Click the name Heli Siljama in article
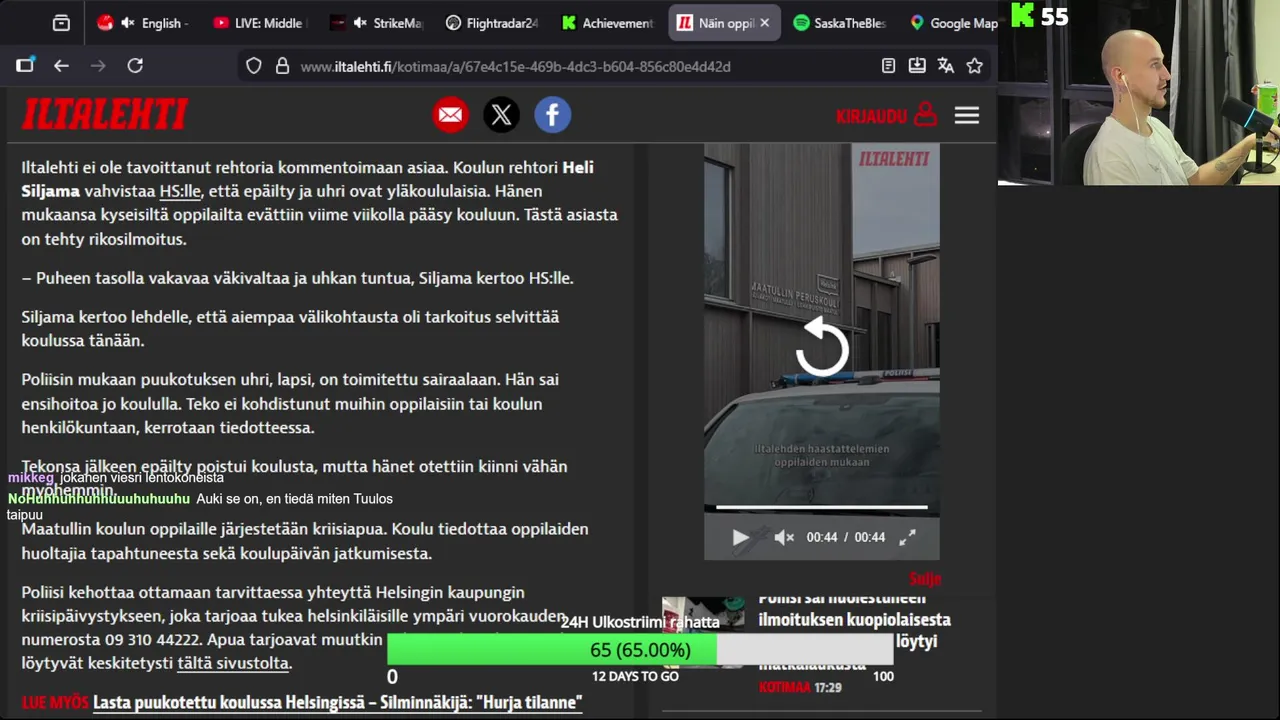The width and height of the screenshot is (1280, 720). point(307,179)
